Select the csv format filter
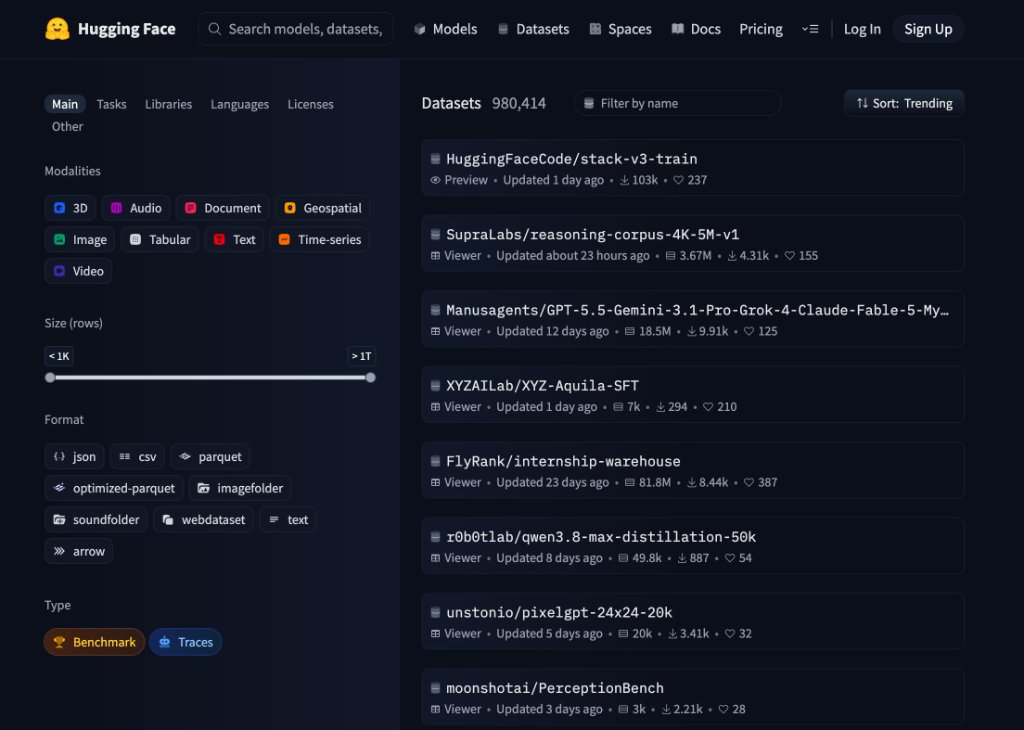This screenshot has height=730, width=1024. click(x=137, y=456)
